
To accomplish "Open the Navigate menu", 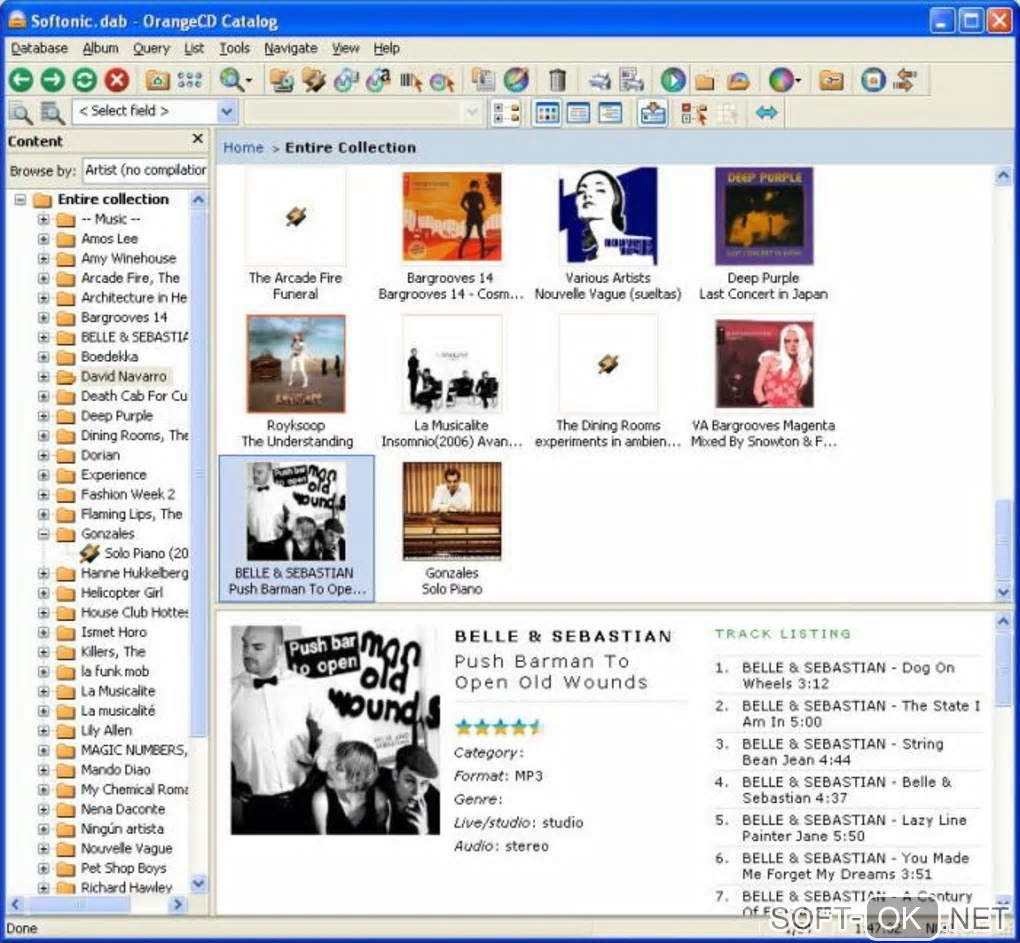I will click(x=291, y=48).
